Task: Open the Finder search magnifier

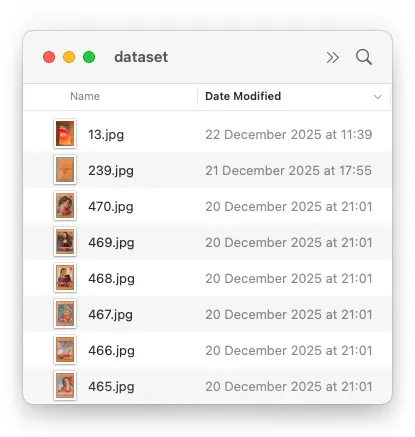Action: 364,57
